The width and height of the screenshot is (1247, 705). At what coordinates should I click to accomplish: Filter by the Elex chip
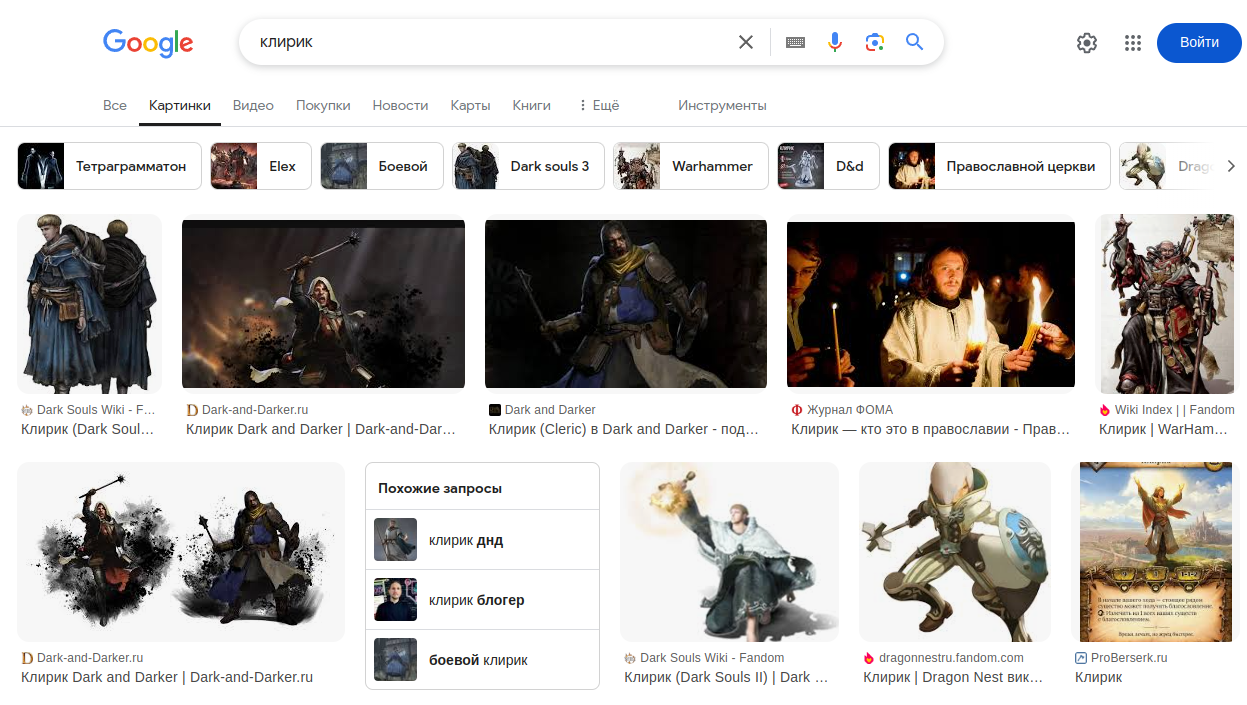coord(261,166)
